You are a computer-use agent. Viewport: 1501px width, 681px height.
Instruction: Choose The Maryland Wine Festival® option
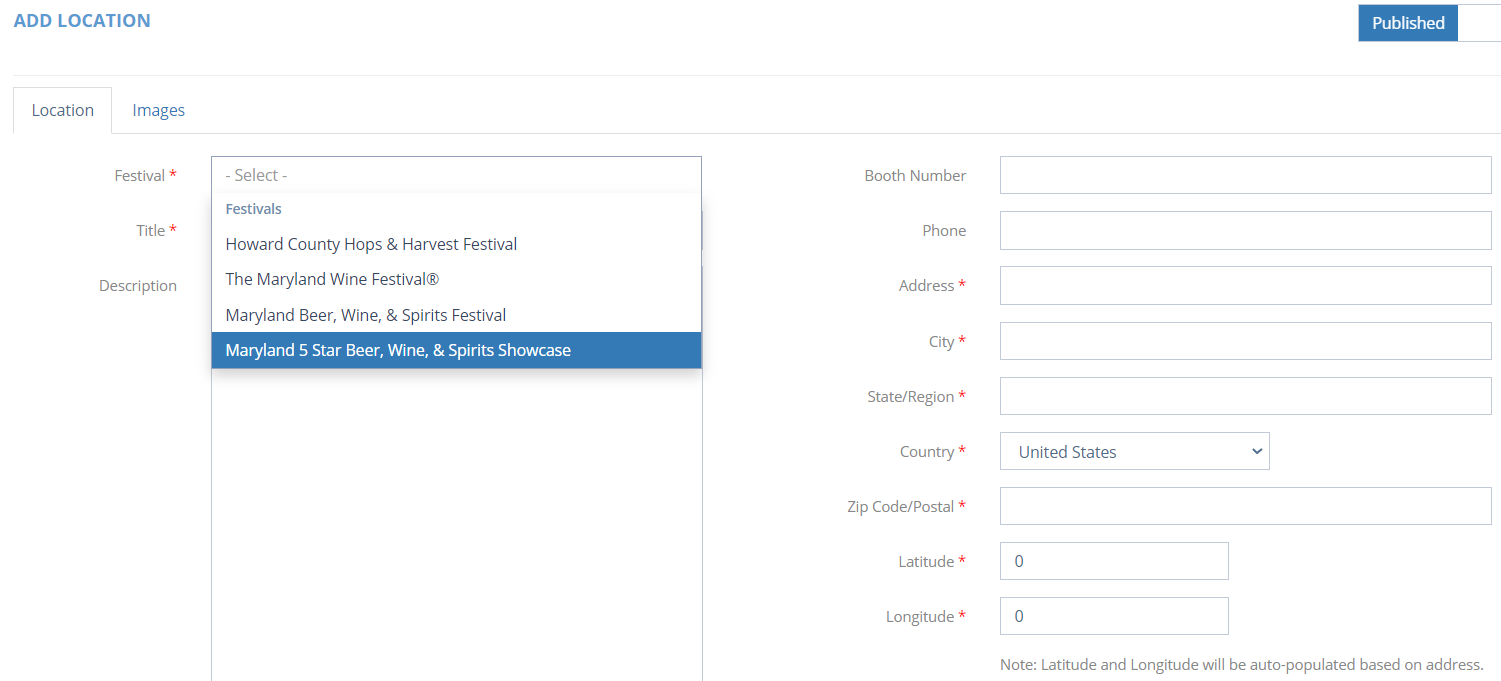pos(456,279)
